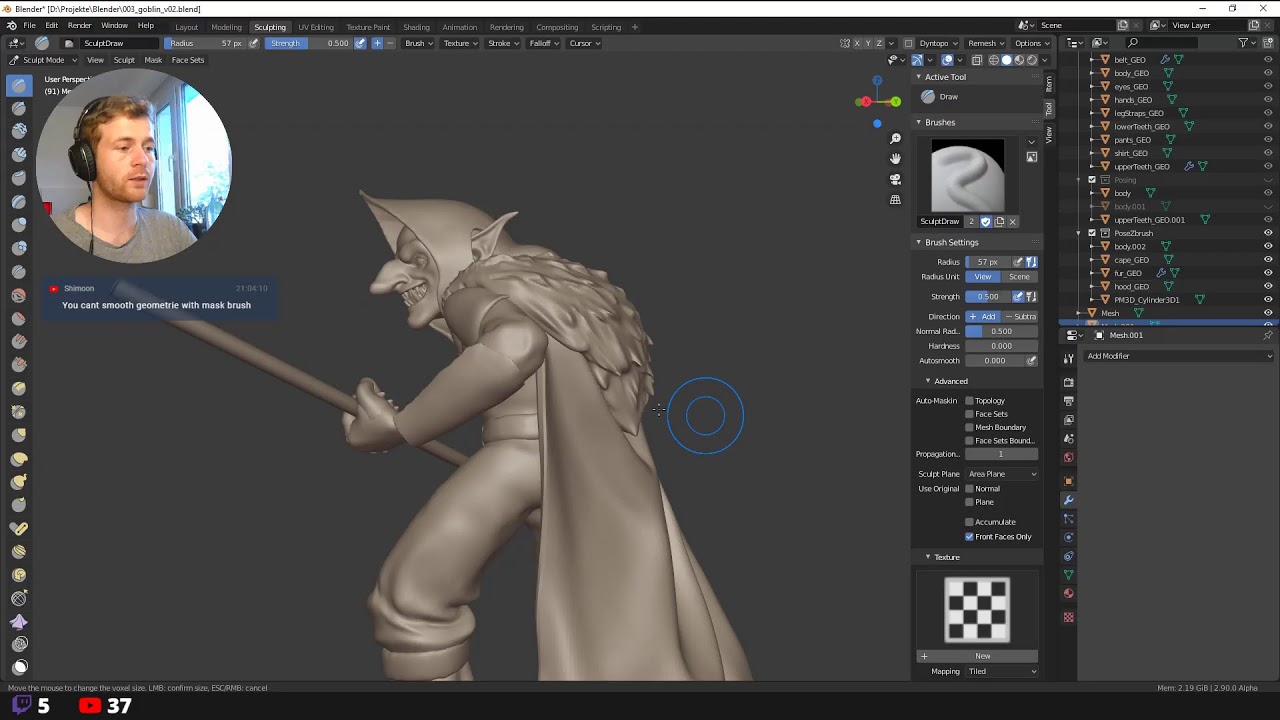Open the File menu
Image resolution: width=1280 pixels, height=720 pixels.
(x=29, y=25)
